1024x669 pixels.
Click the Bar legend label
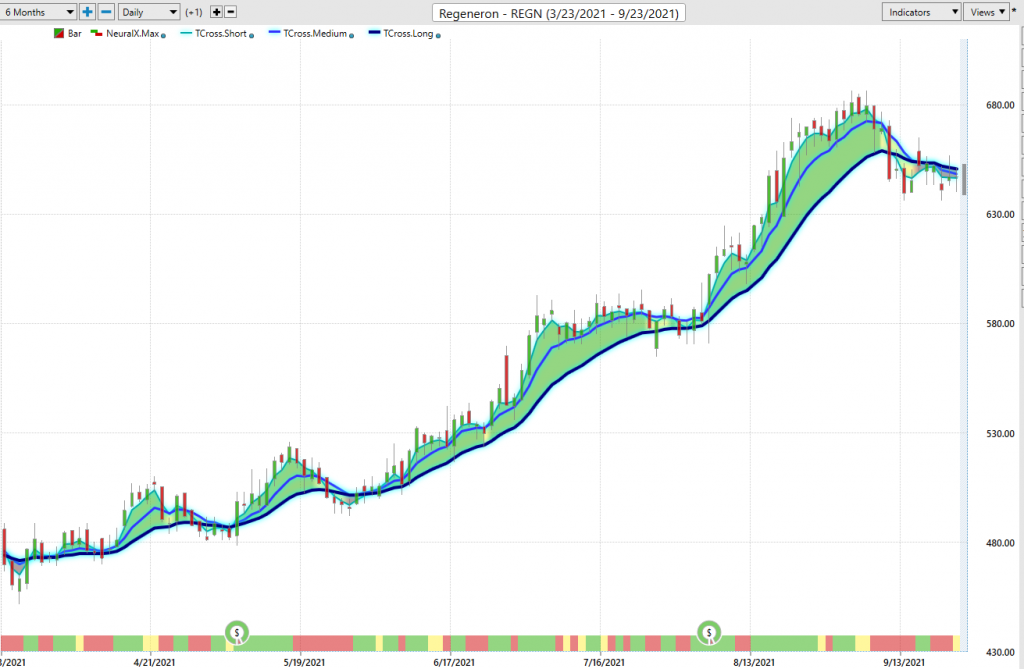point(74,33)
